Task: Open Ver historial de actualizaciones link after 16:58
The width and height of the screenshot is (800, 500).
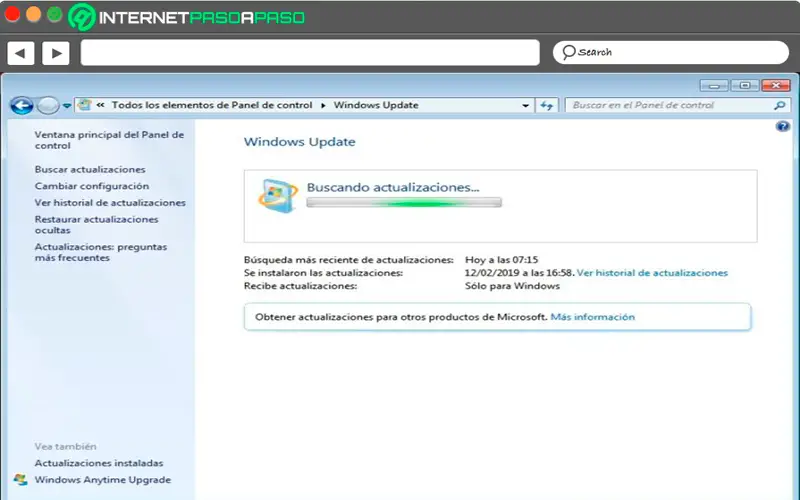Action: click(x=652, y=273)
